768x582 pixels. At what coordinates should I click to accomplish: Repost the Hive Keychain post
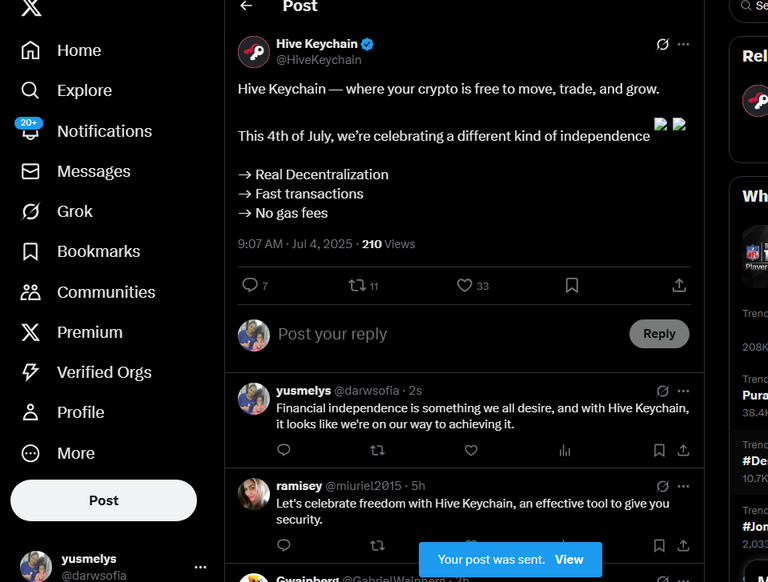point(357,285)
